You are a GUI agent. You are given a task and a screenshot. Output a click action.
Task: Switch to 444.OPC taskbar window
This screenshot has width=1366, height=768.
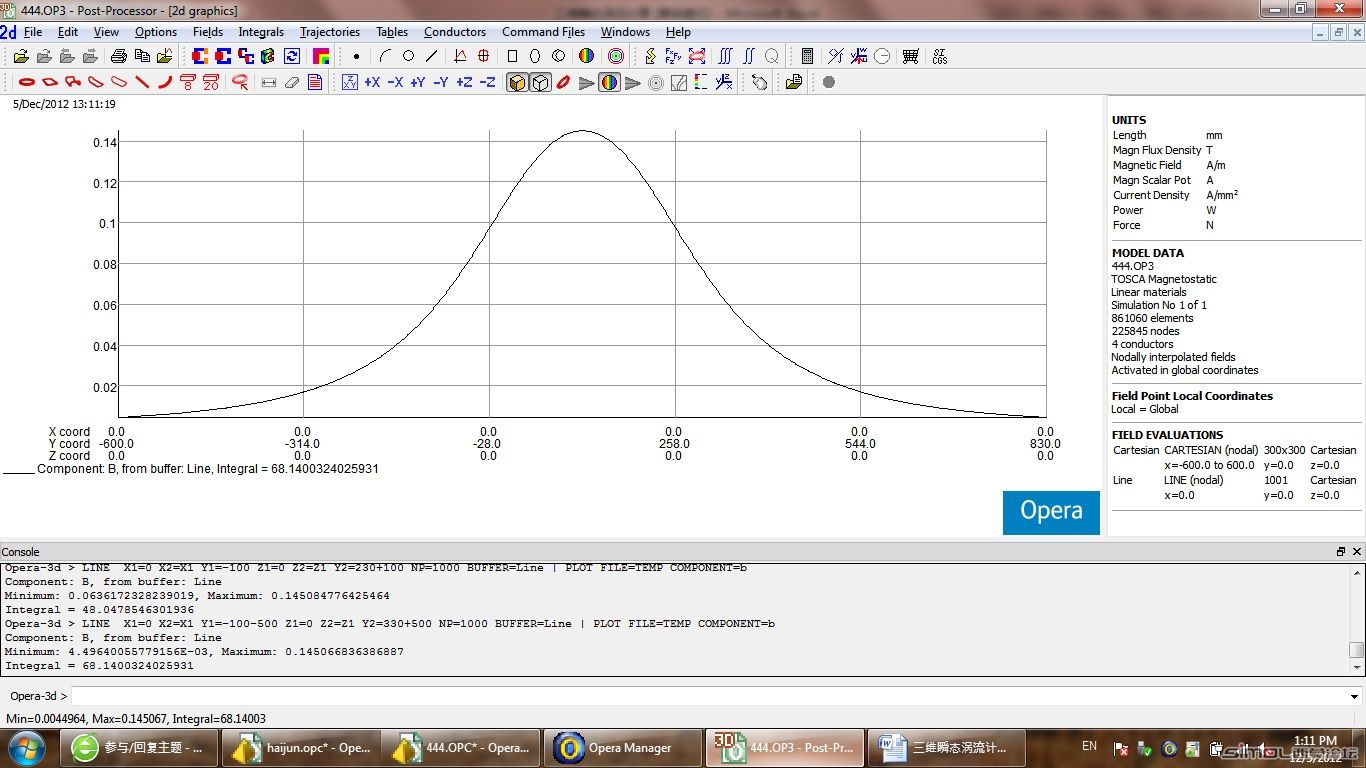[x=462, y=748]
